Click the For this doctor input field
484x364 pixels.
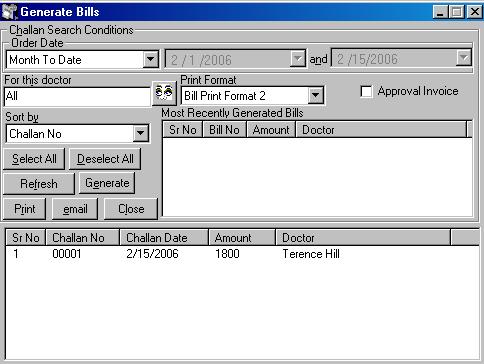pos(77,97)
